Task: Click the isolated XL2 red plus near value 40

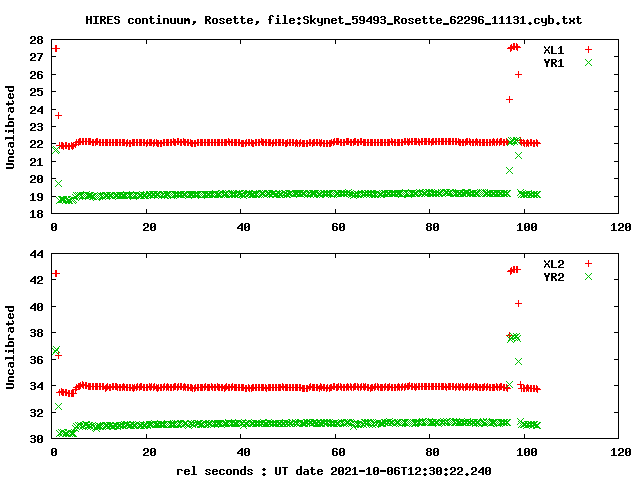Action: [x=518, y=304]
